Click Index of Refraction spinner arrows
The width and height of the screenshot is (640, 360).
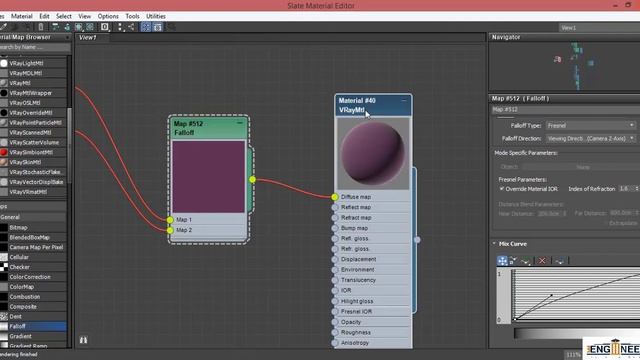[x=636, y=189]
